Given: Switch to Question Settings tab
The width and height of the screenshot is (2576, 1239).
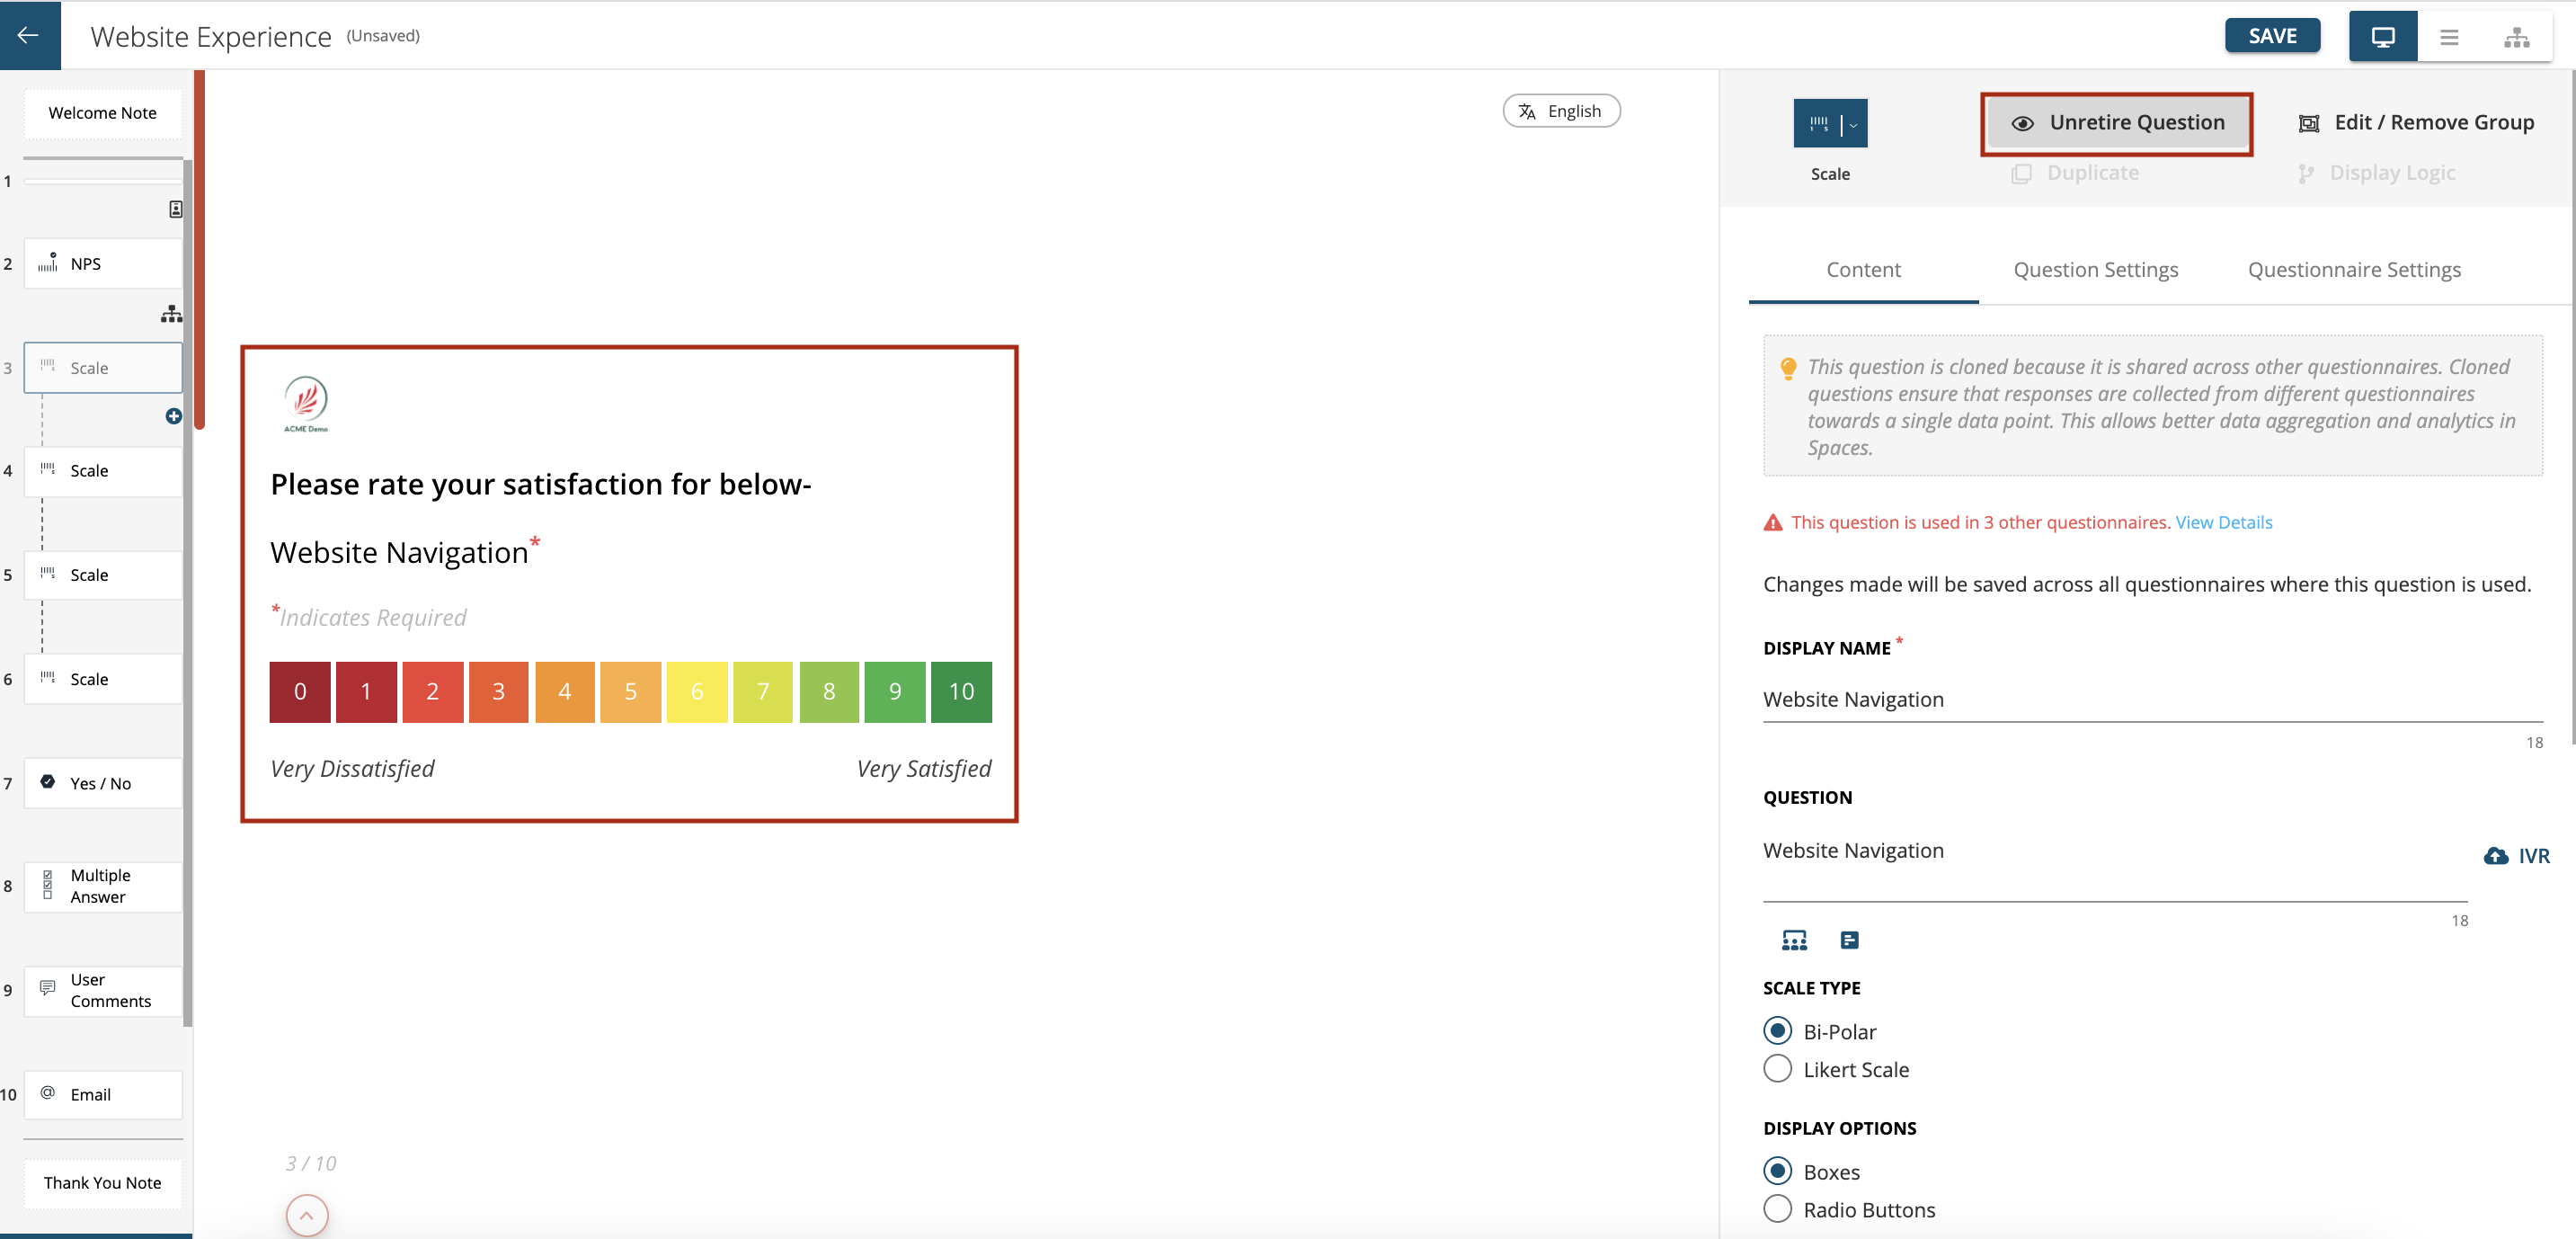Looking at the screenshot, I should coord(2095,270).
